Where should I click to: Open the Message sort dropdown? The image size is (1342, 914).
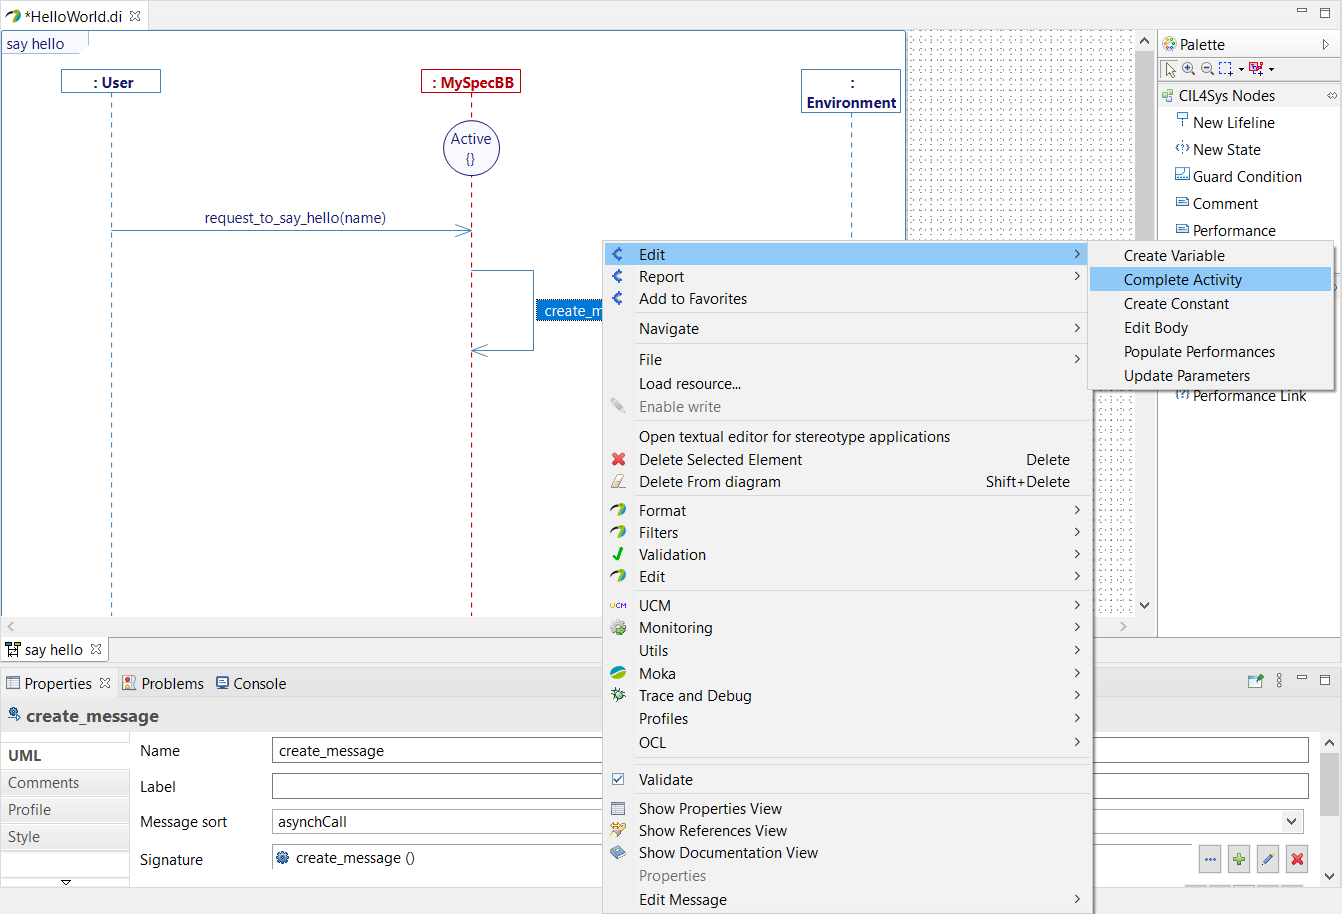coord(1292,821)
